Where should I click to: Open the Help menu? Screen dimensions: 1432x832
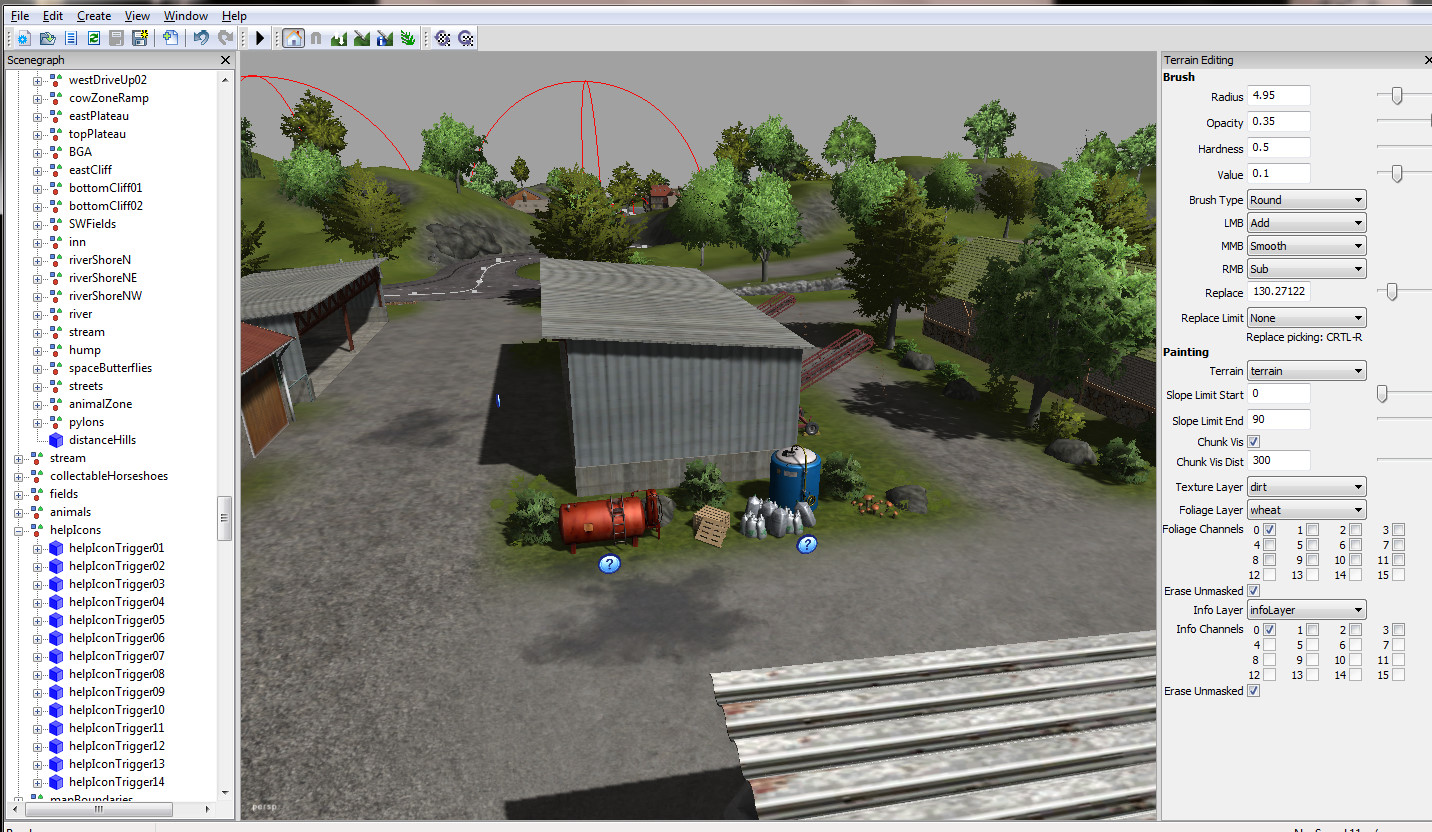coord(234,16)
